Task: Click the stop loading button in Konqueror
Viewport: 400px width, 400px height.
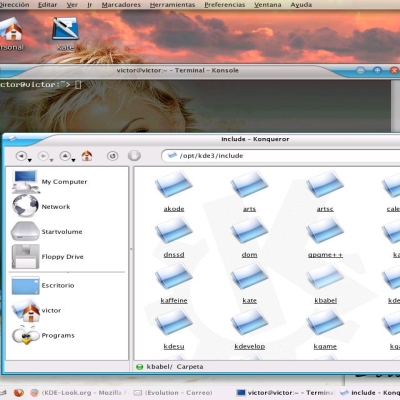Action: pyautogui.click(x=134, y=156)
